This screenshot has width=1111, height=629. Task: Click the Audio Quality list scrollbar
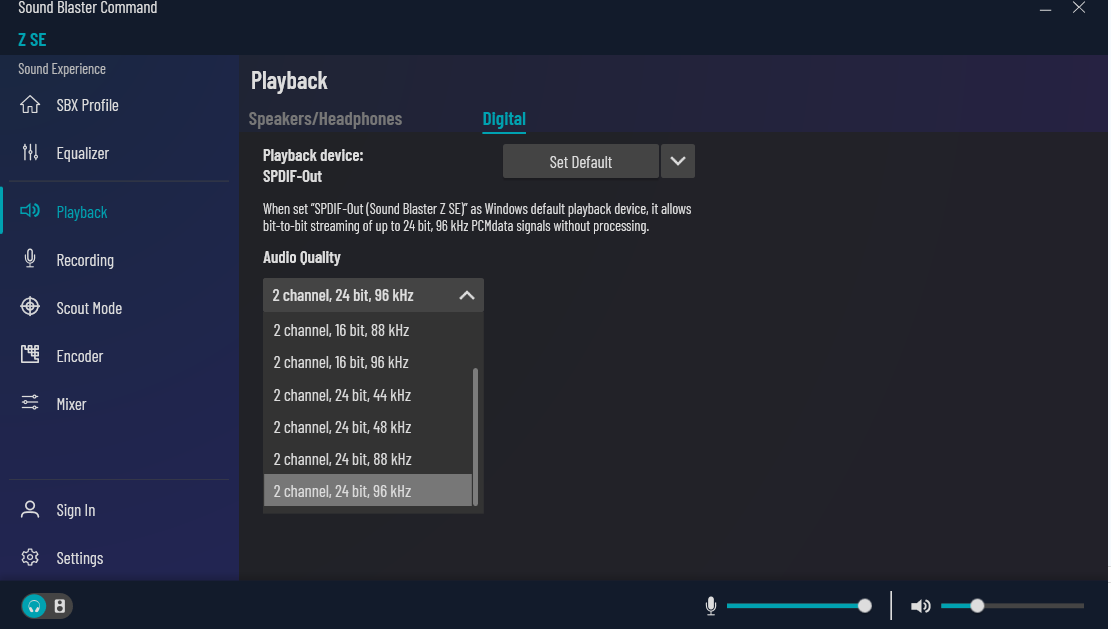point(475,436)
